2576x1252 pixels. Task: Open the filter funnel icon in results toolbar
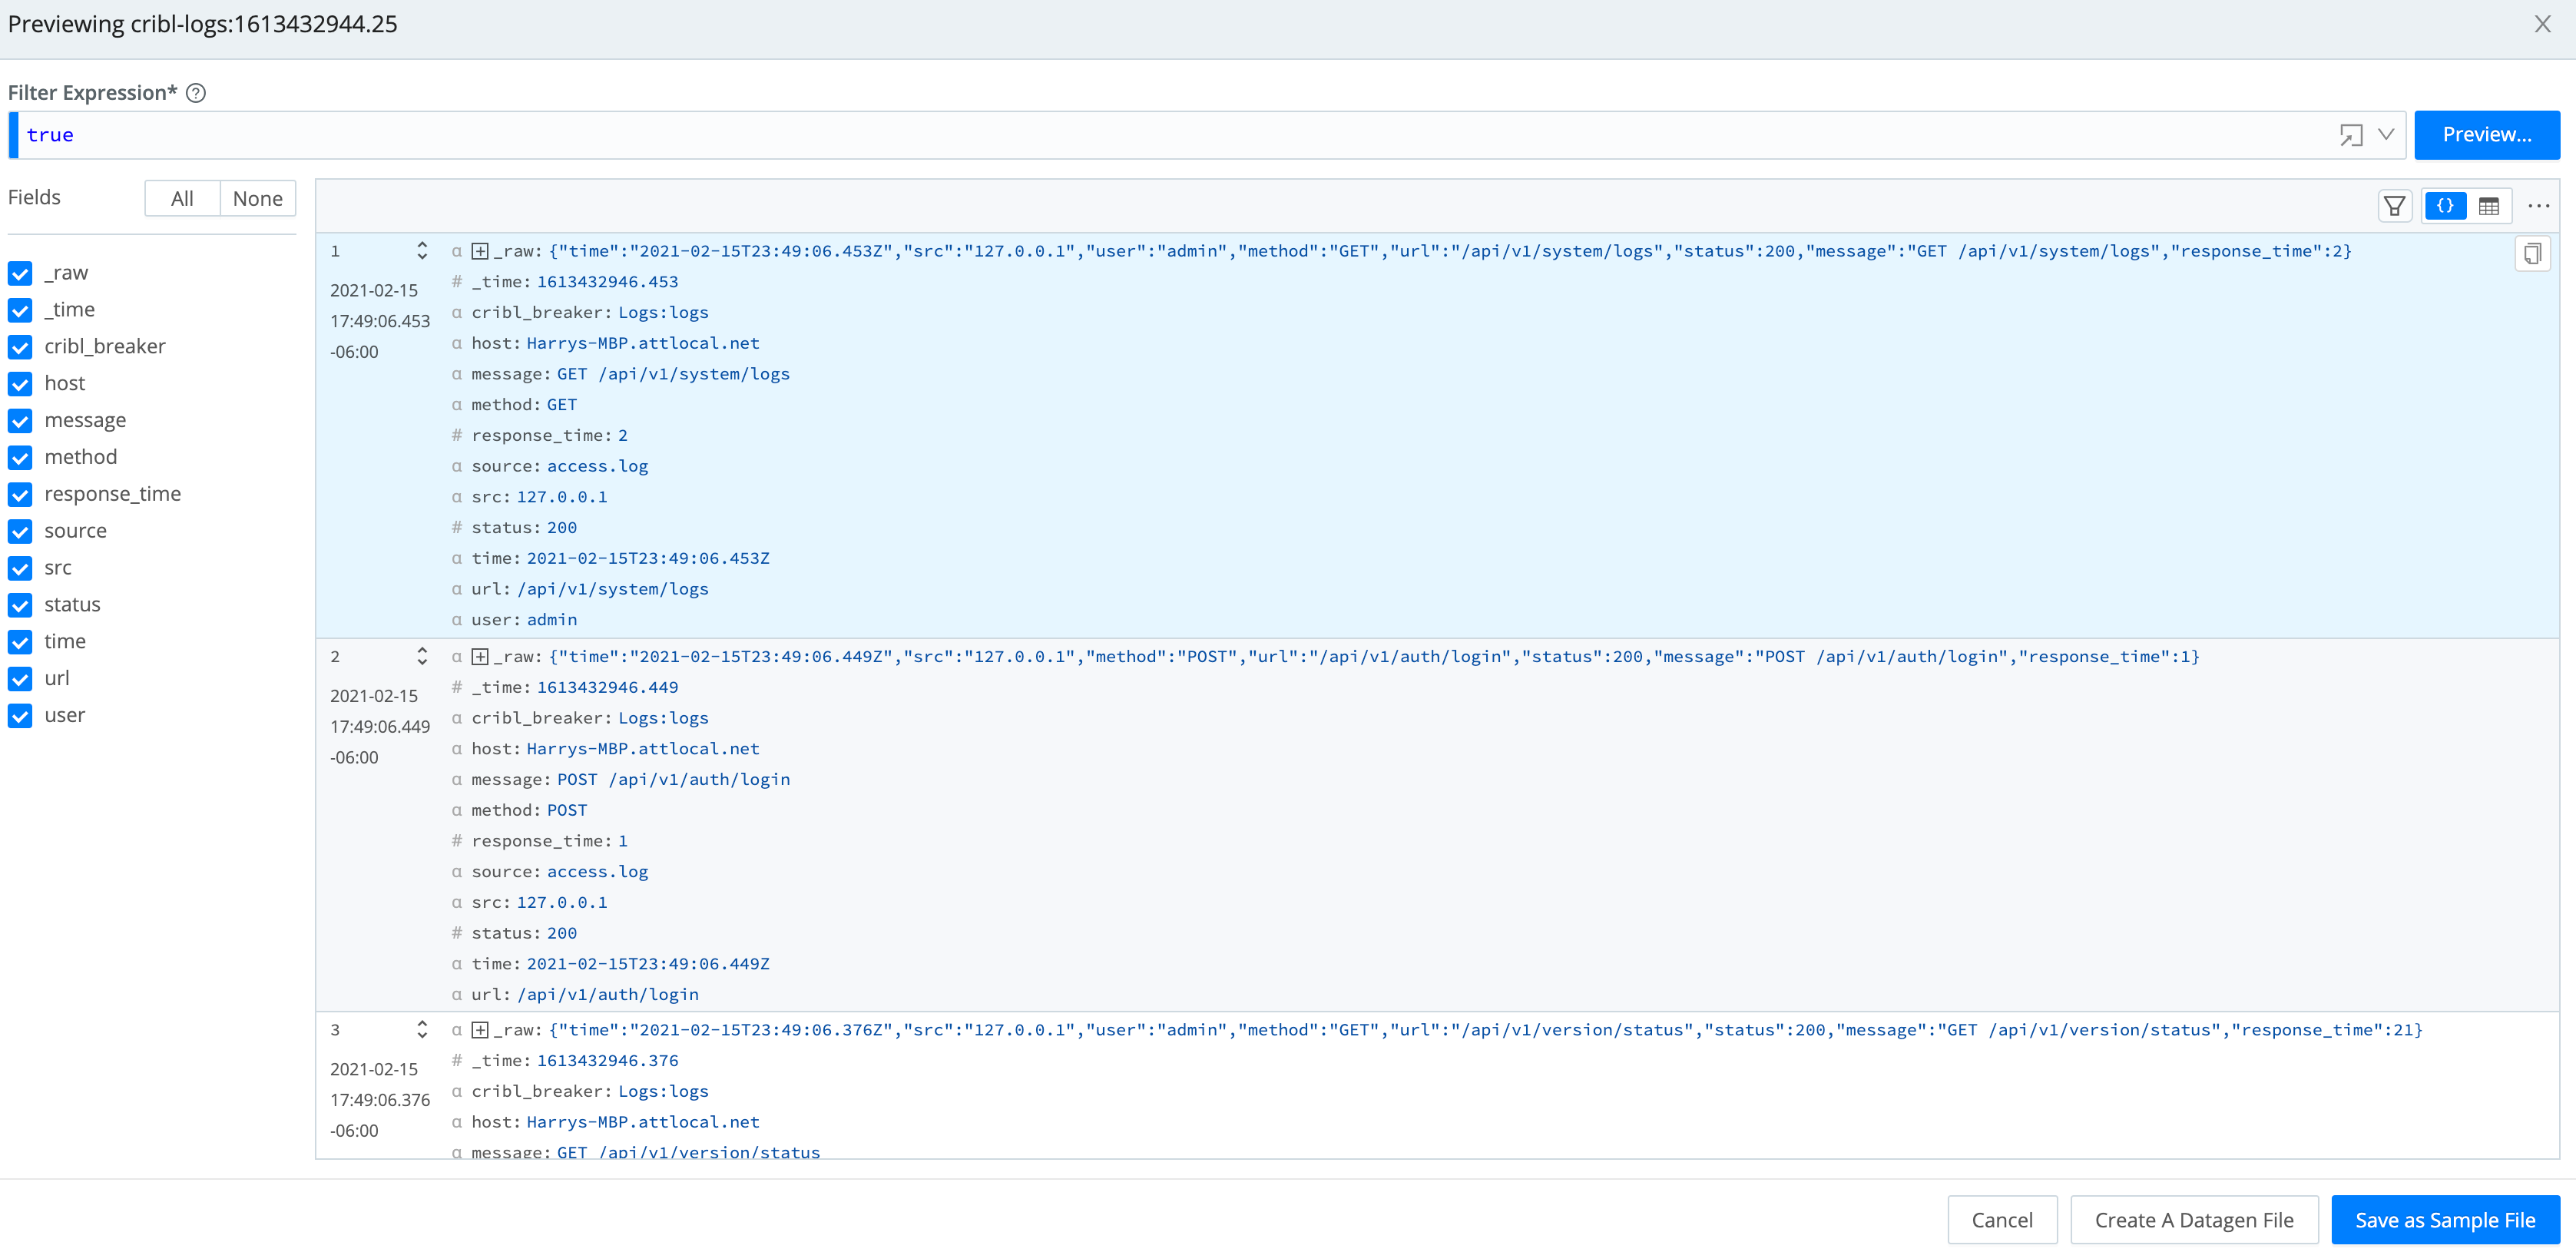[x=2394, y=206]
